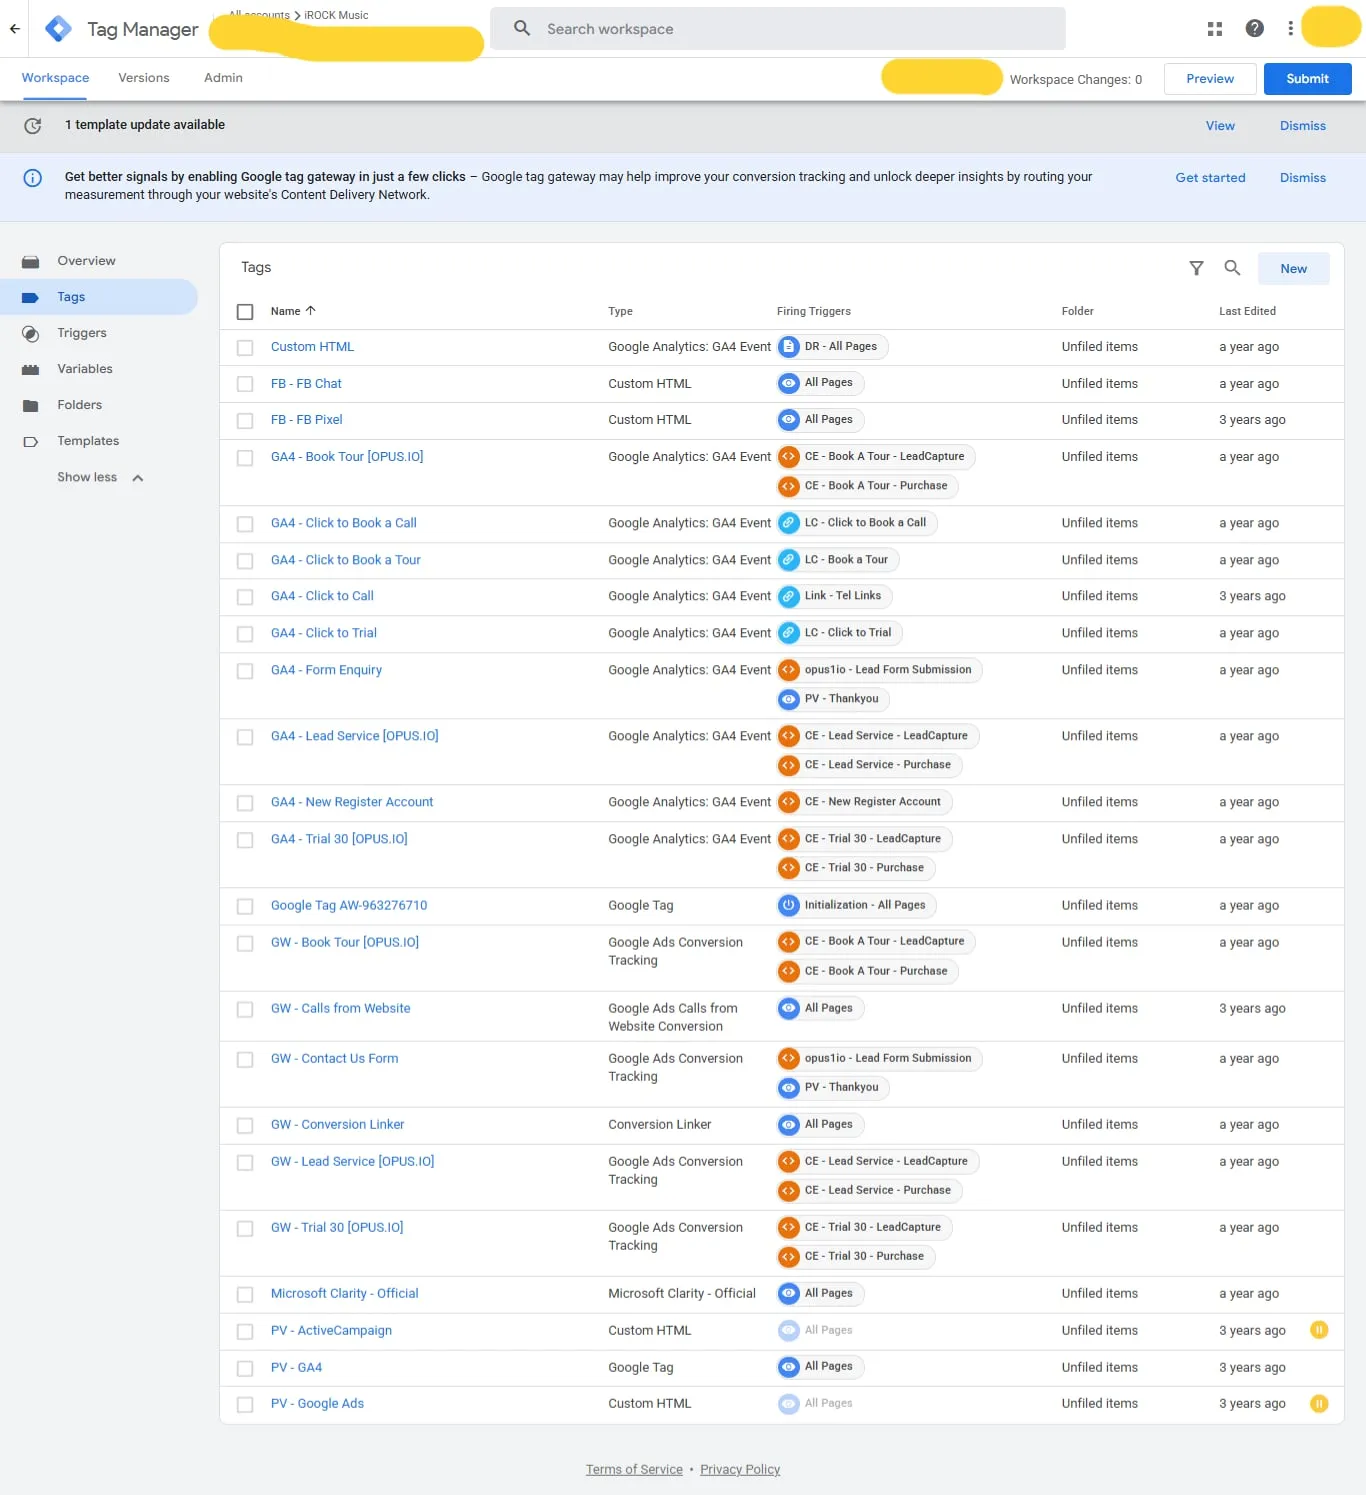Collapse the sidebar with Show less
The width and height of the screenshot is (1366, 1495).
coord(100,478)
